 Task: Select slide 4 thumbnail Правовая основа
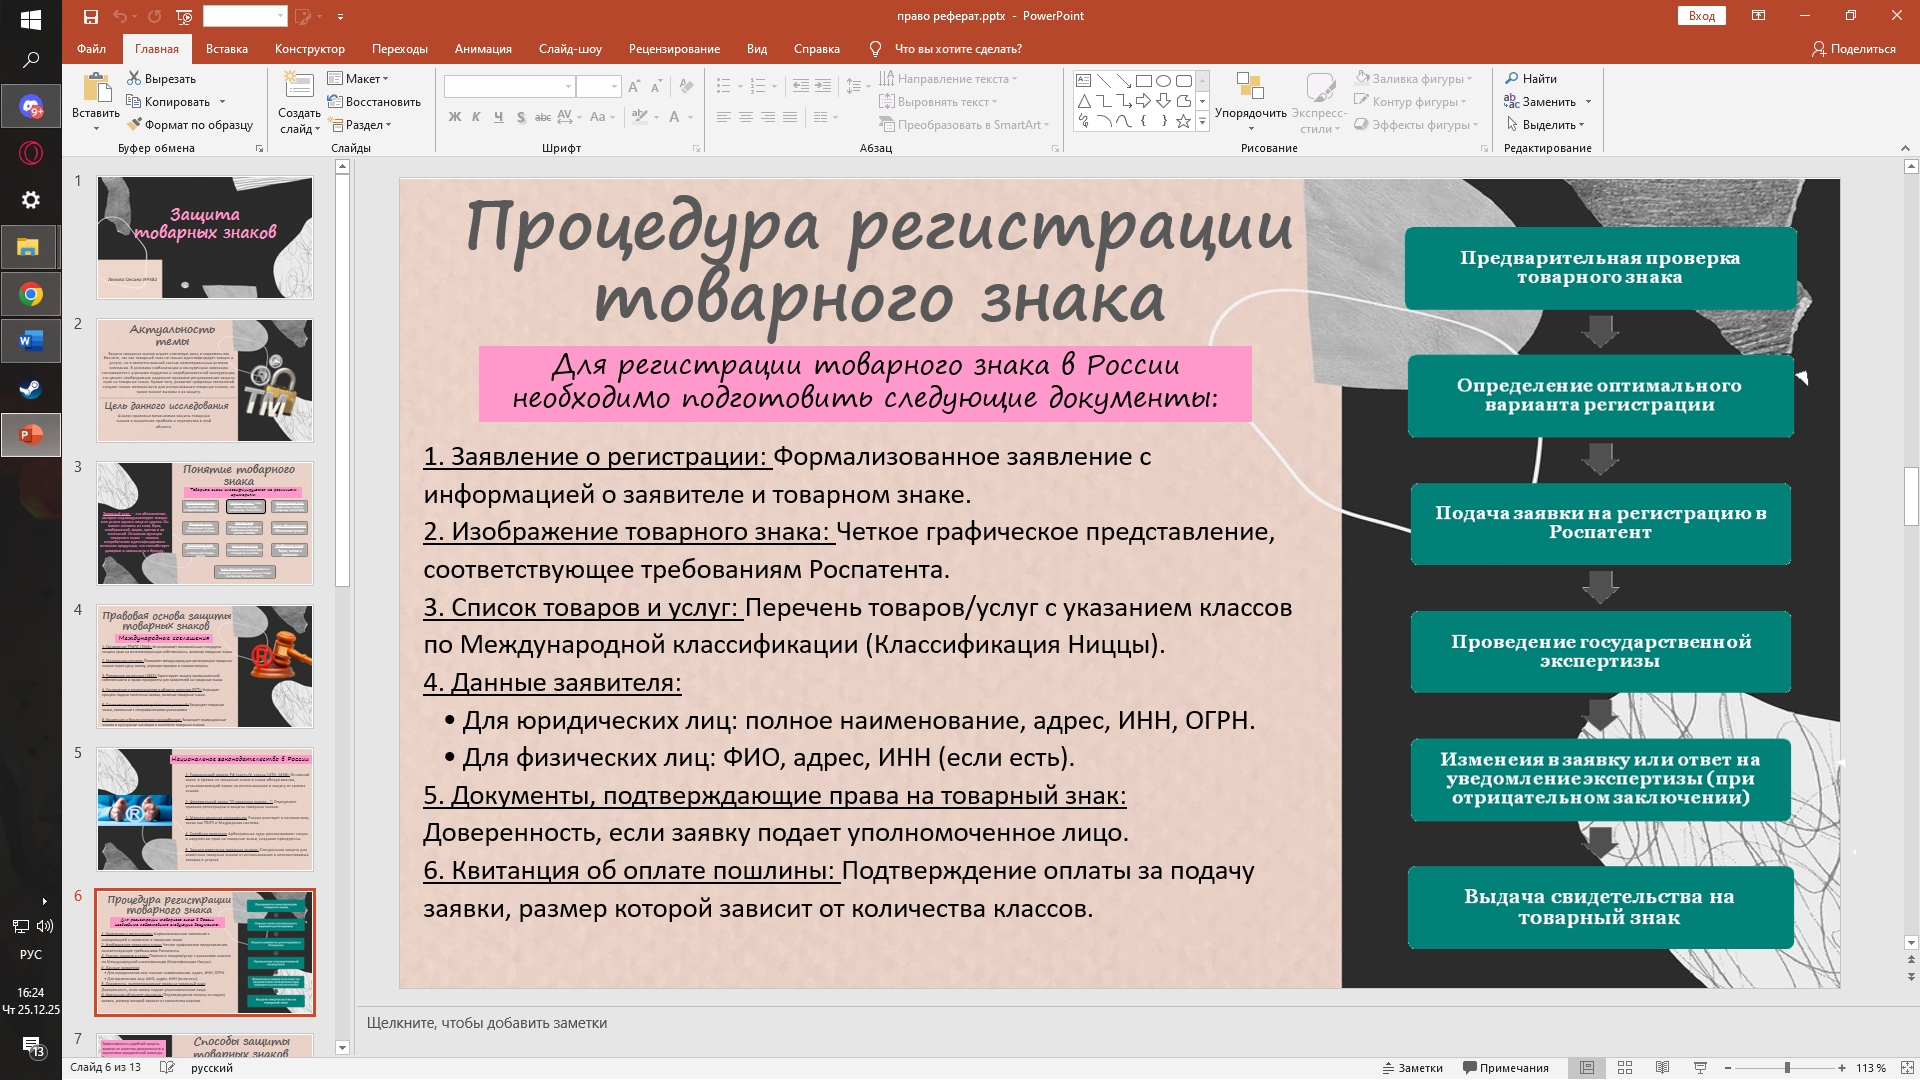click(x=205, y=666)
